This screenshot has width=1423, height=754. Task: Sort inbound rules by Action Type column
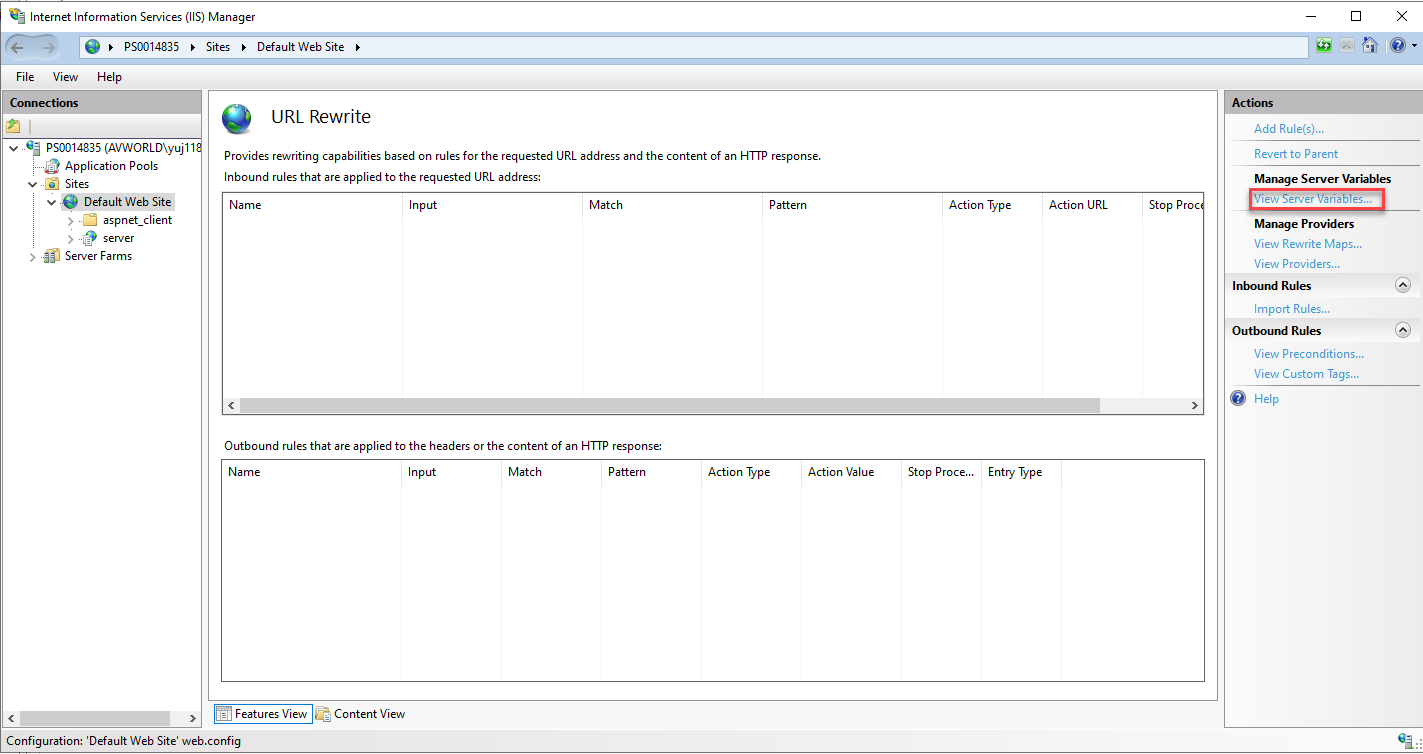992,205
